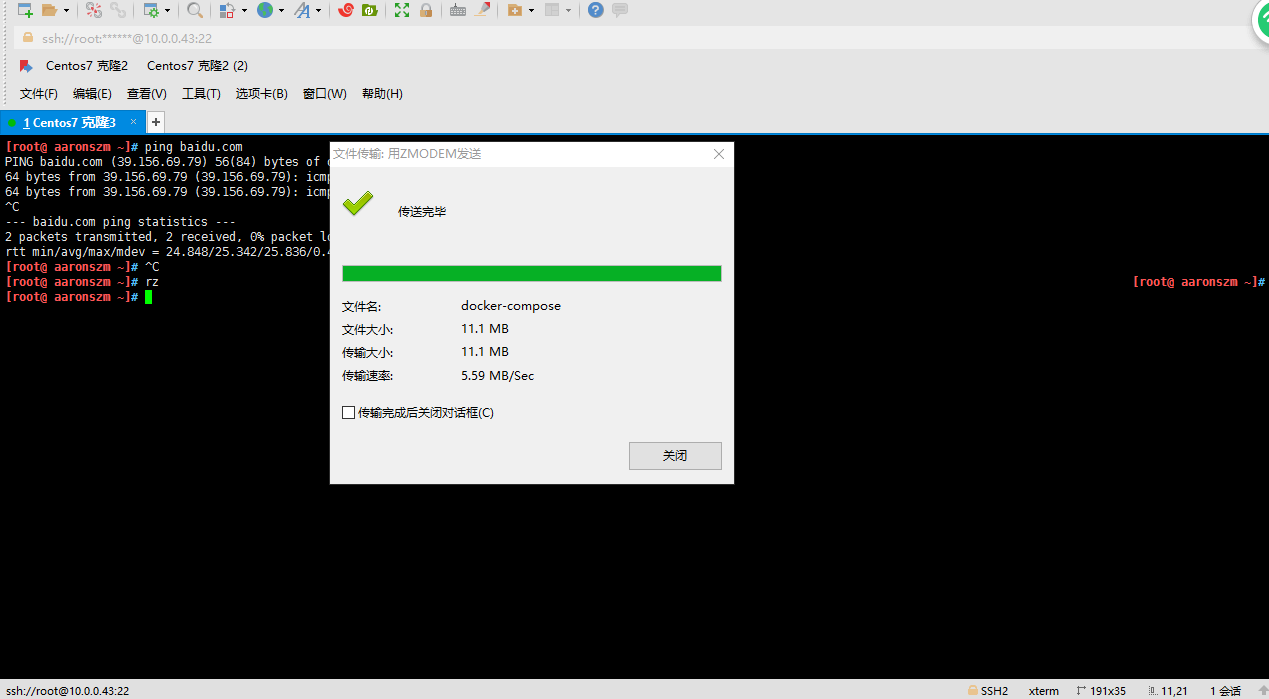Click the SSH2 lock icon in status bar
This screenshot has width=1269, height=699.
point(972,690)
